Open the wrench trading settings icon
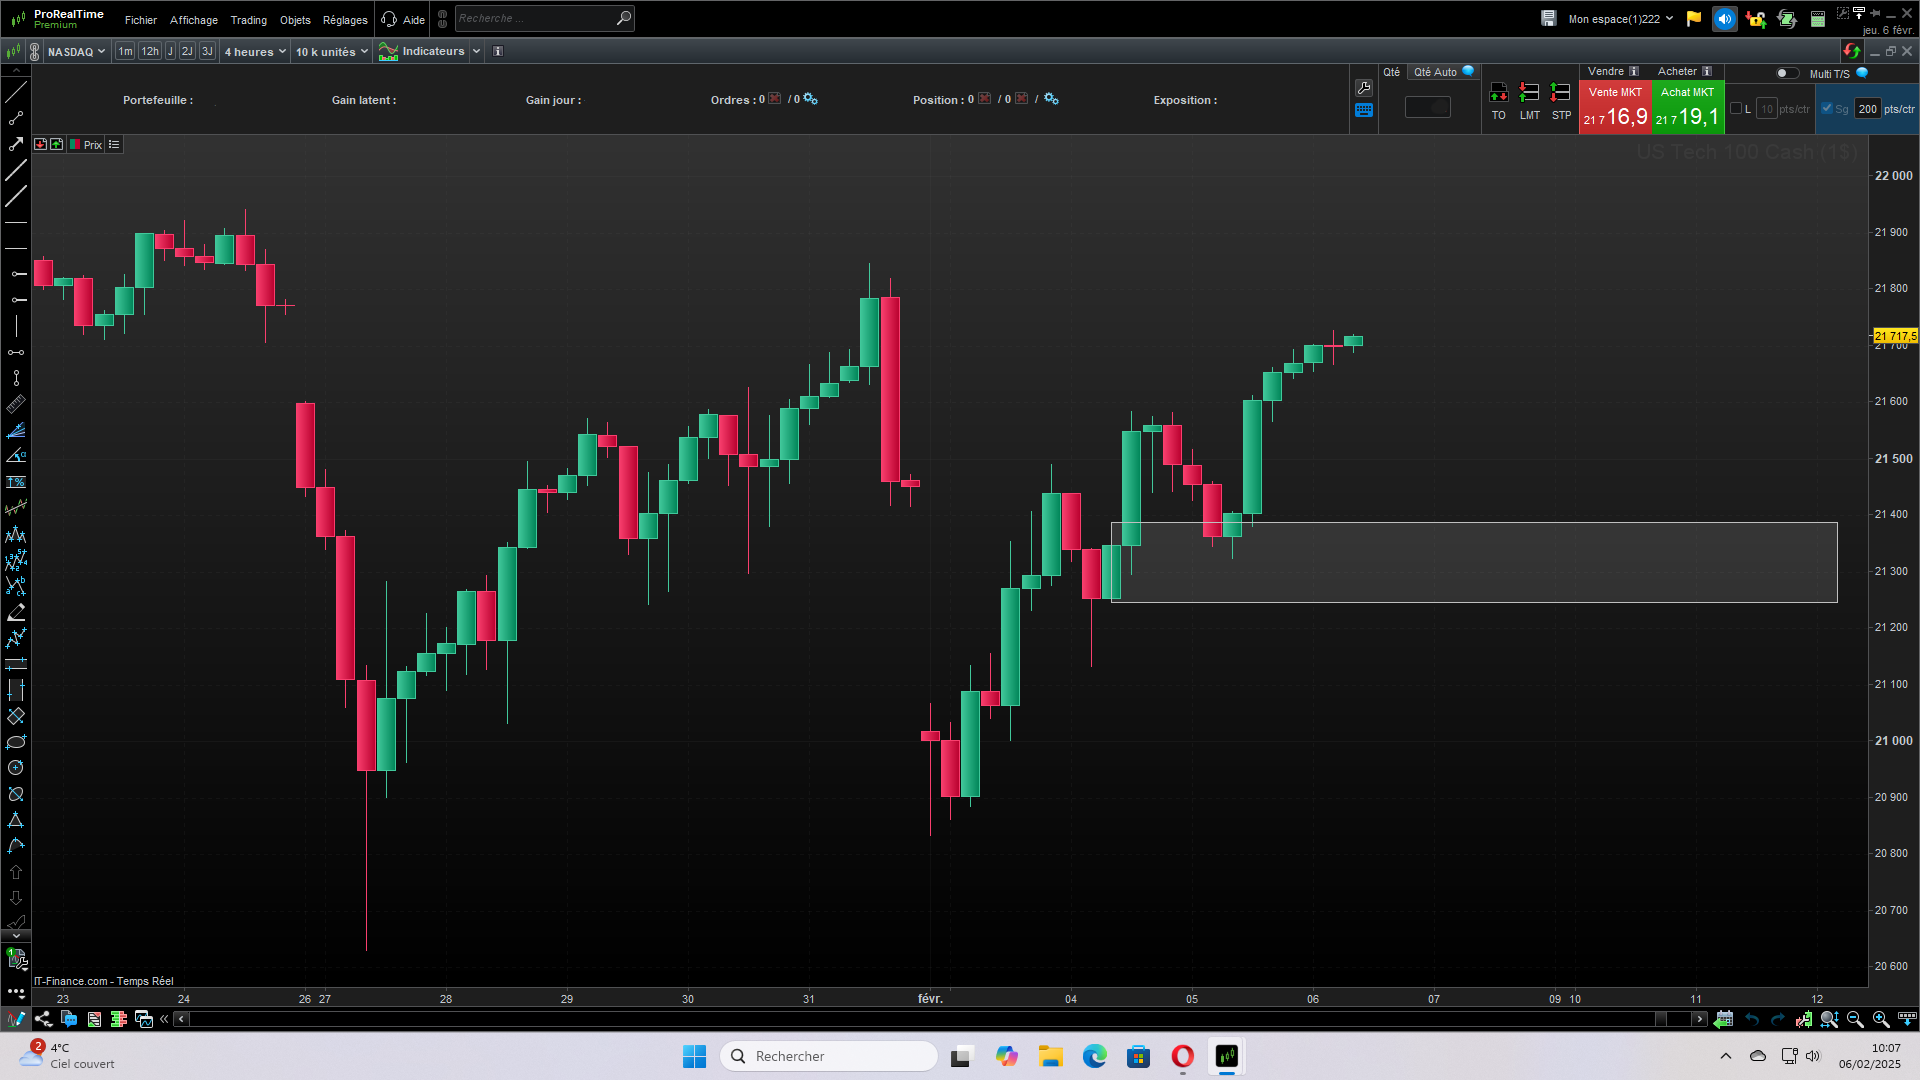This screenshot has height=1080, width=1920. [x=1364, y=88]
